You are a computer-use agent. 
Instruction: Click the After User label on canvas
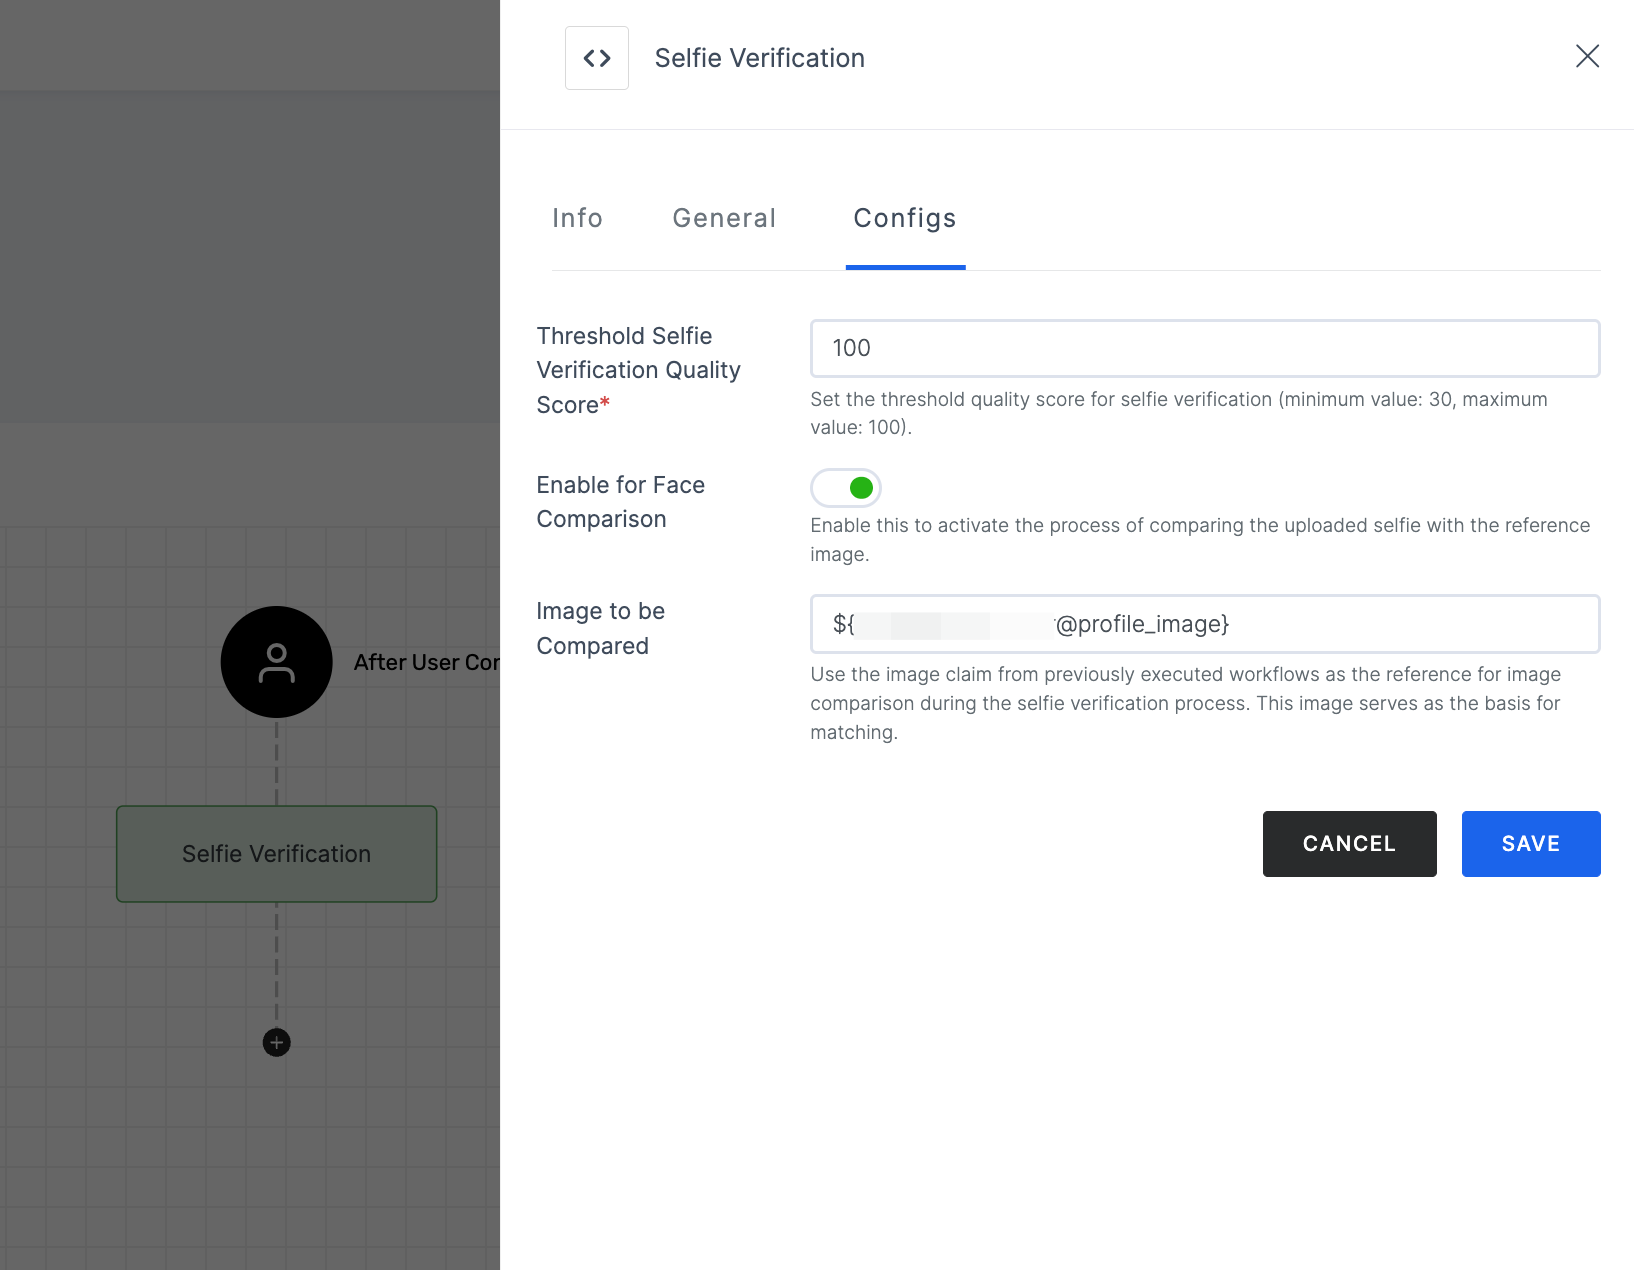(x=427, y=662)
